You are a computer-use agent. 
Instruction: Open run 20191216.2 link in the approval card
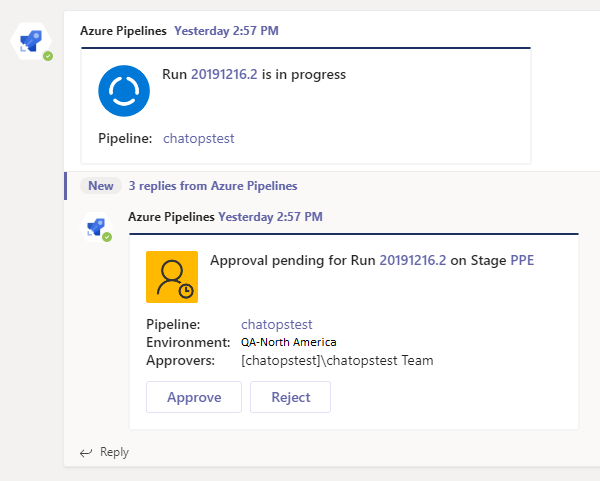412,261
